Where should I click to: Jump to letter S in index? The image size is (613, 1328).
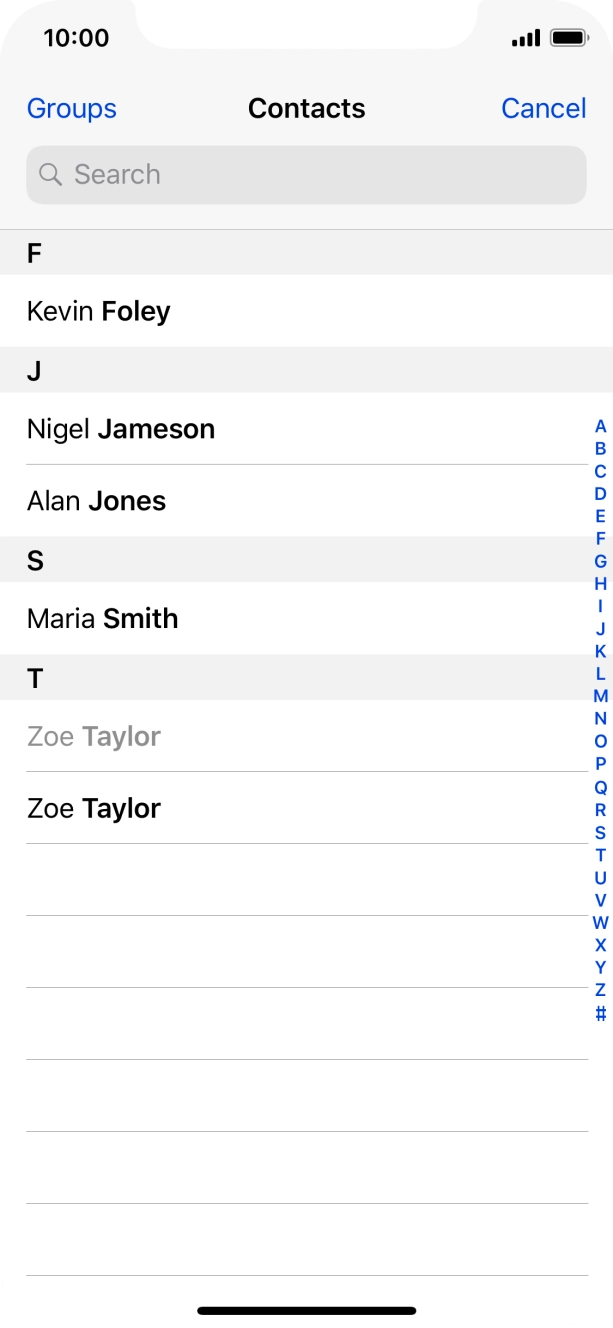(600, 832)
